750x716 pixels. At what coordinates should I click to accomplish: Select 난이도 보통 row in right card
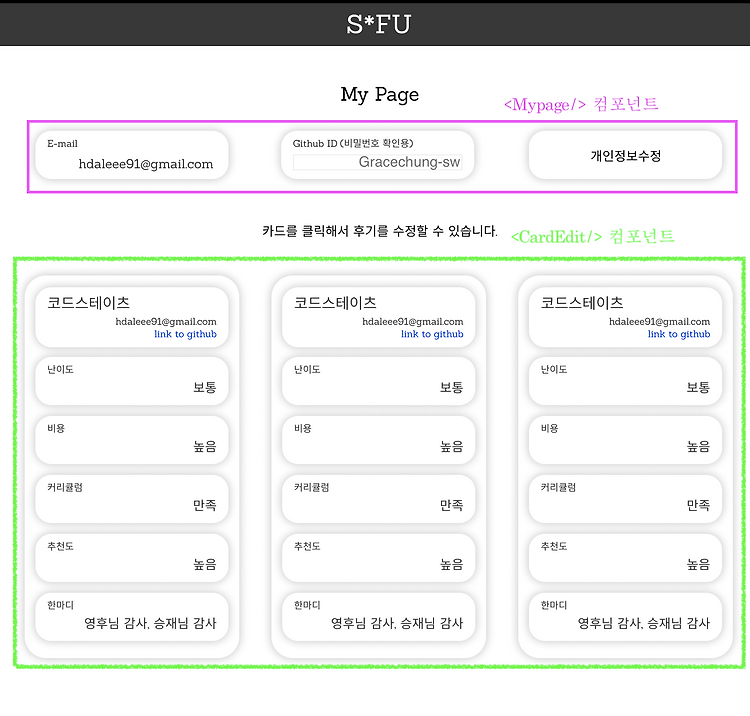coord(625,381)
